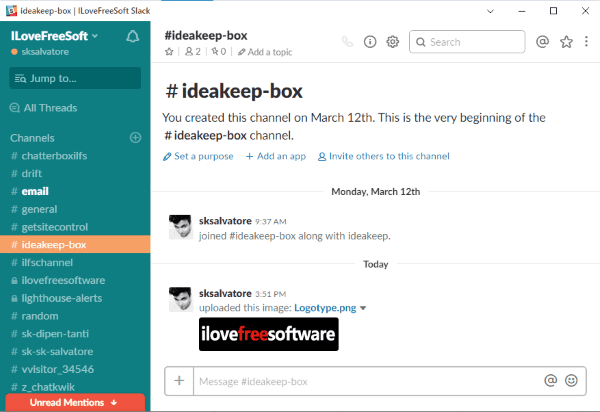Click the message input field
600x412 pixels.
(365, 381)
